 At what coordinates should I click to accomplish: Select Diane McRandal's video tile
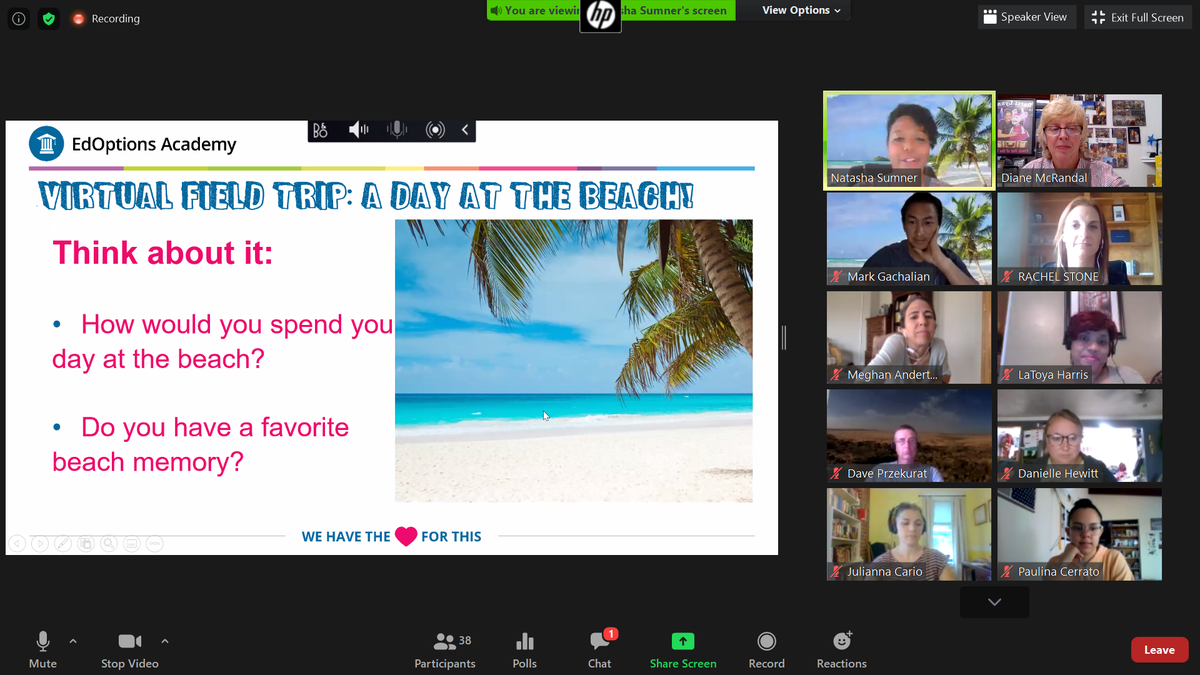coord(1080,140)
